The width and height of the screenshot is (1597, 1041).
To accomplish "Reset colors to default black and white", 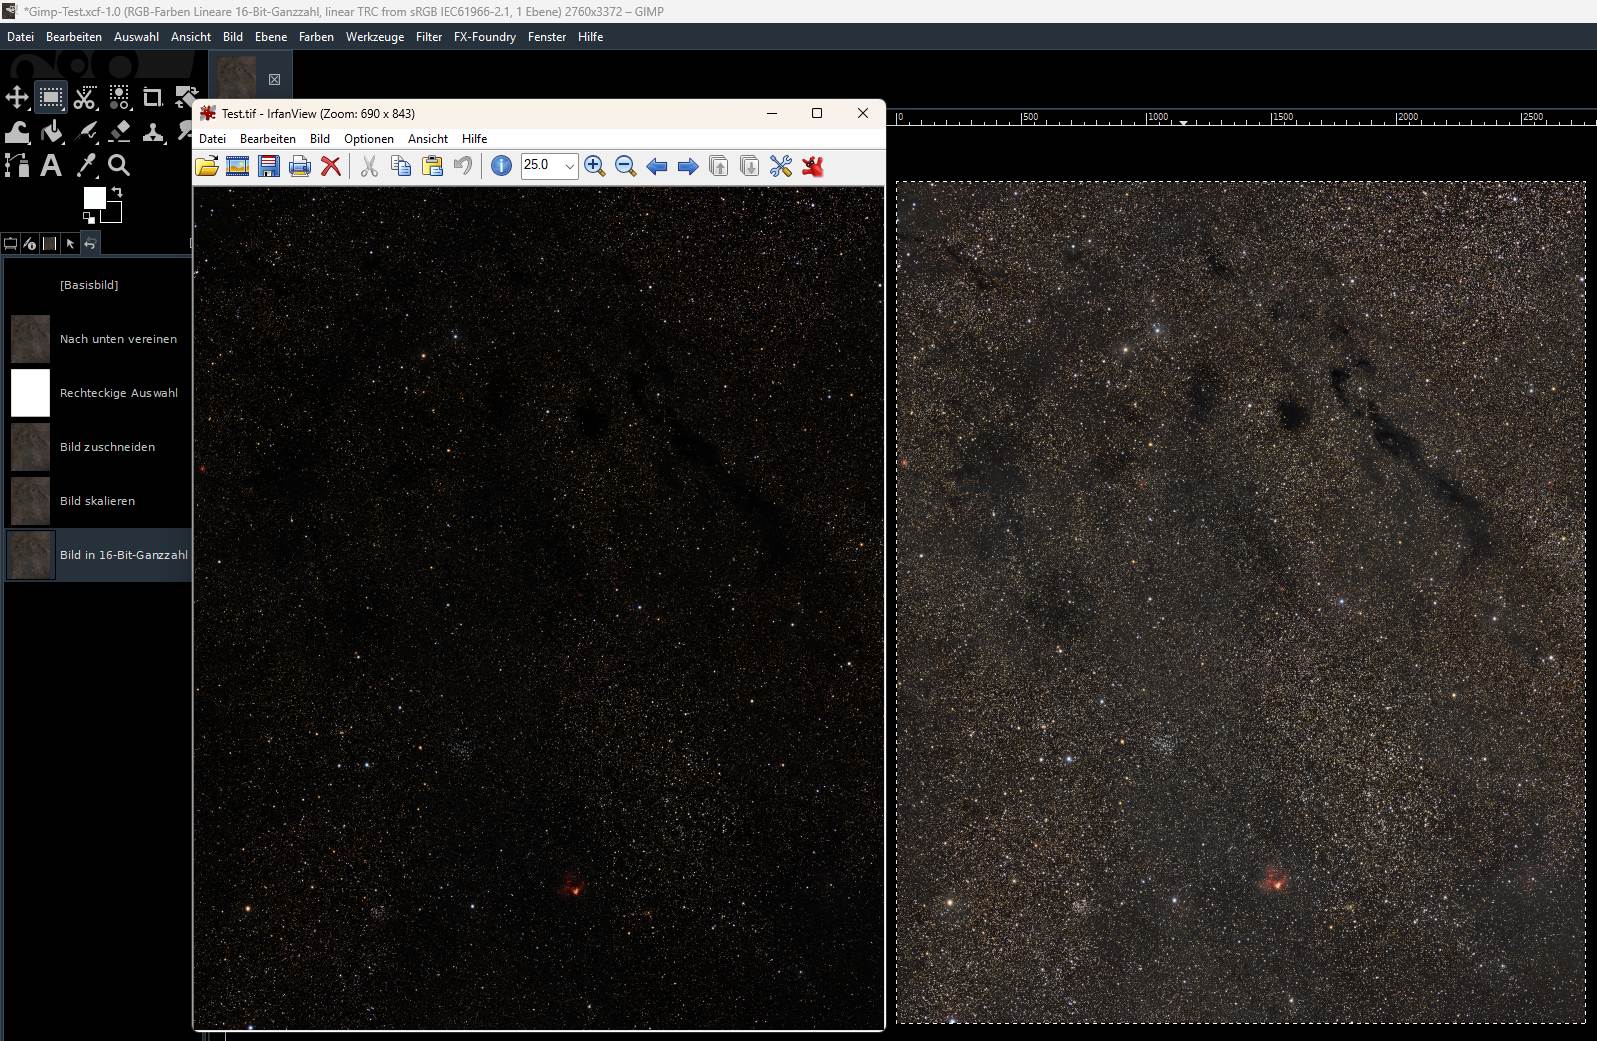I will [x=88, y=217].
